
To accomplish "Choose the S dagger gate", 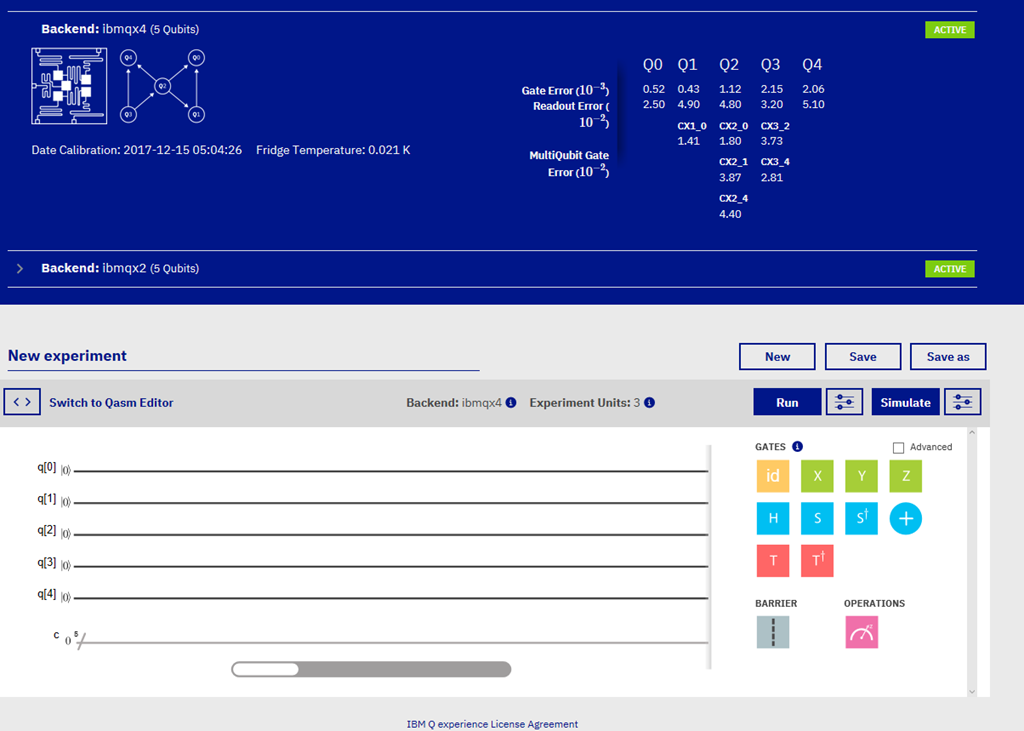I will (x=861, y=518).
